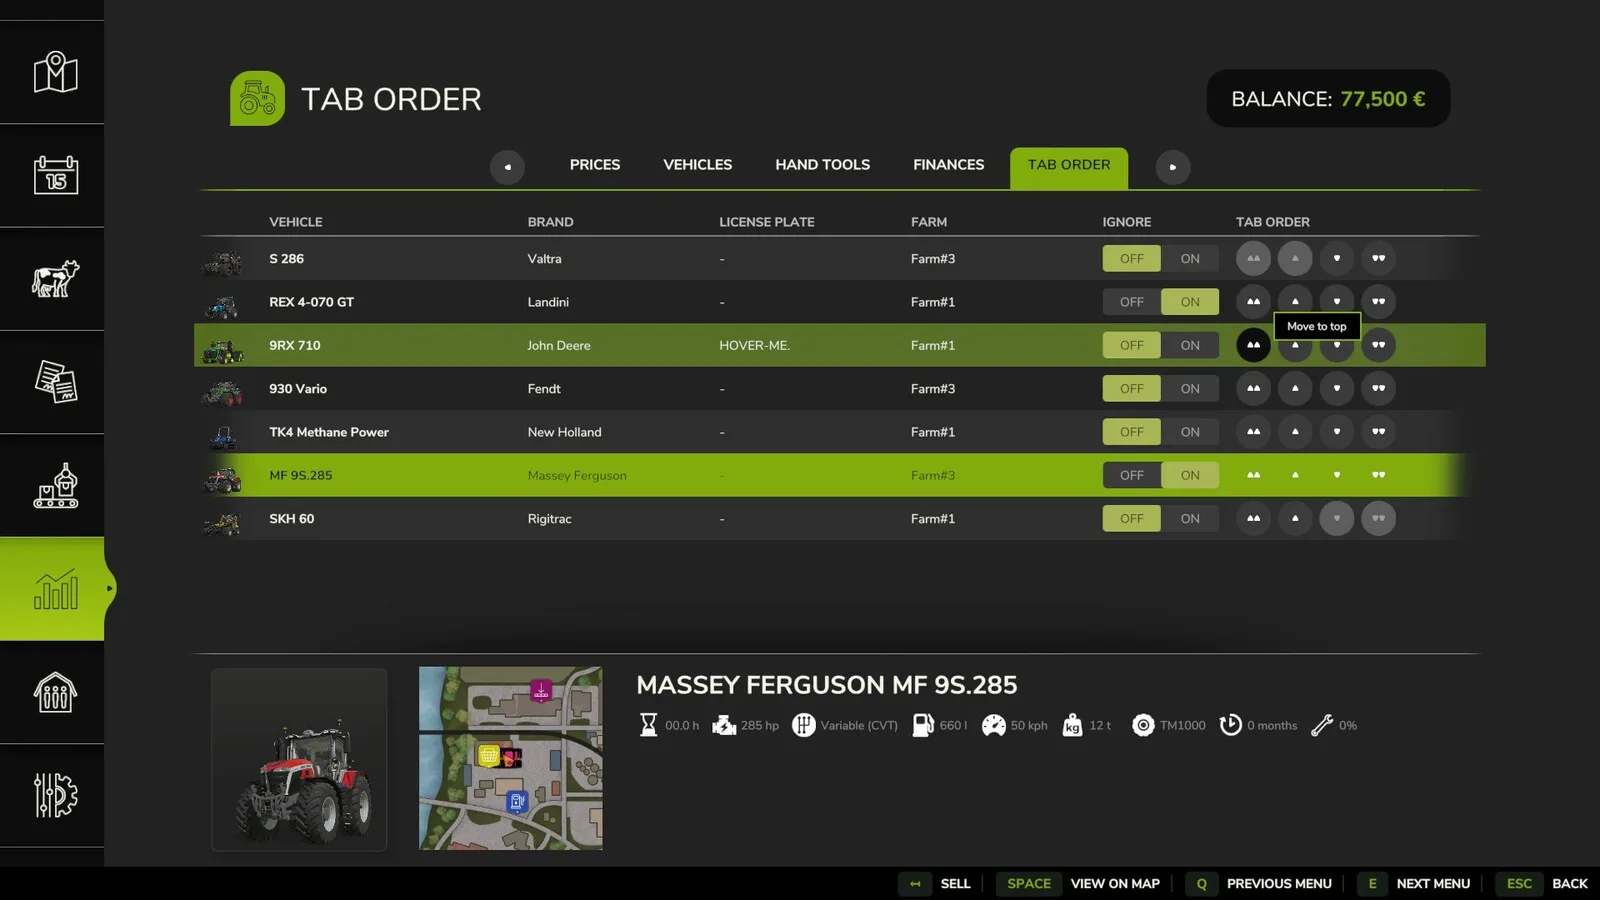Click the minimap location preview

click(510, 758)
